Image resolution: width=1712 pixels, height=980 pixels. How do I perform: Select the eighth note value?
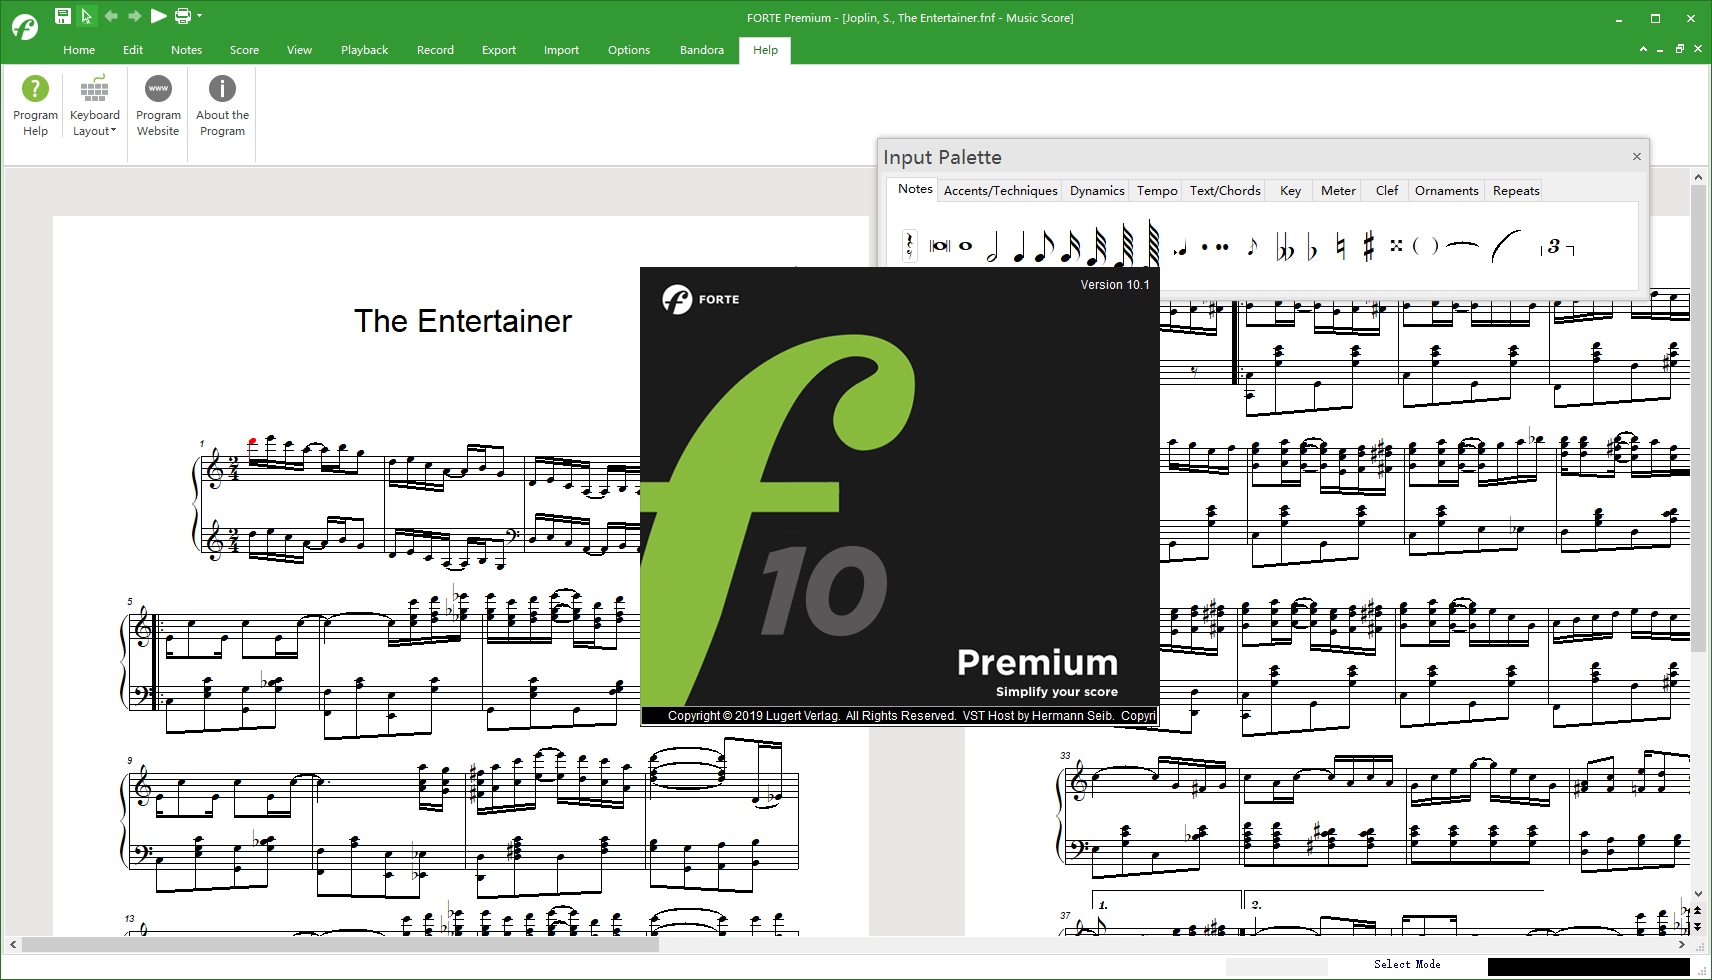tap(1044, 246)
